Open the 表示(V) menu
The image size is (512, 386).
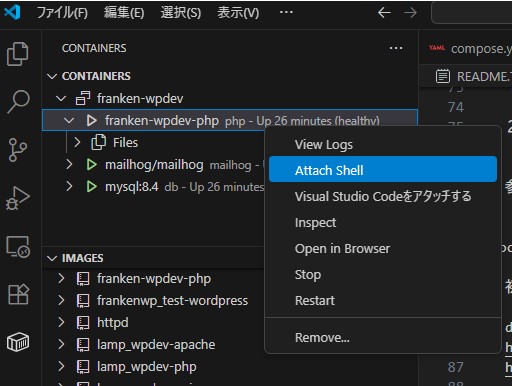coord(238,13)
